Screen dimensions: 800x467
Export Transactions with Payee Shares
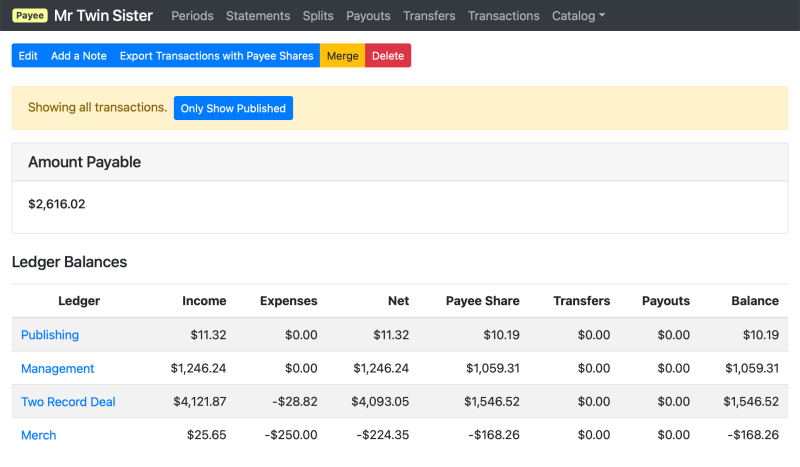pyautogui.click(x=216, y=56)
